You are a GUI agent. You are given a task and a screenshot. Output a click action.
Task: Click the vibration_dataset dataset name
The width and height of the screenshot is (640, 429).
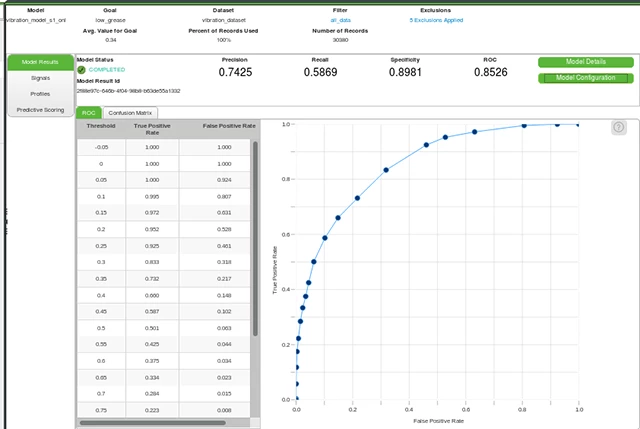pos(224,20)
